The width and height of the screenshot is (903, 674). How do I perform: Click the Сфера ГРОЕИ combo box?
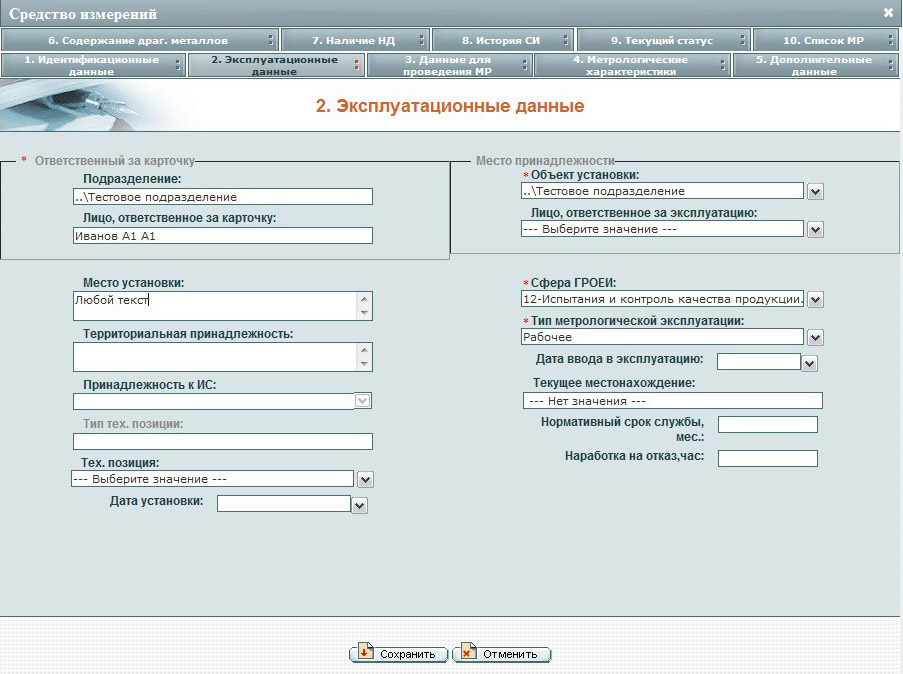coord(662,299)
